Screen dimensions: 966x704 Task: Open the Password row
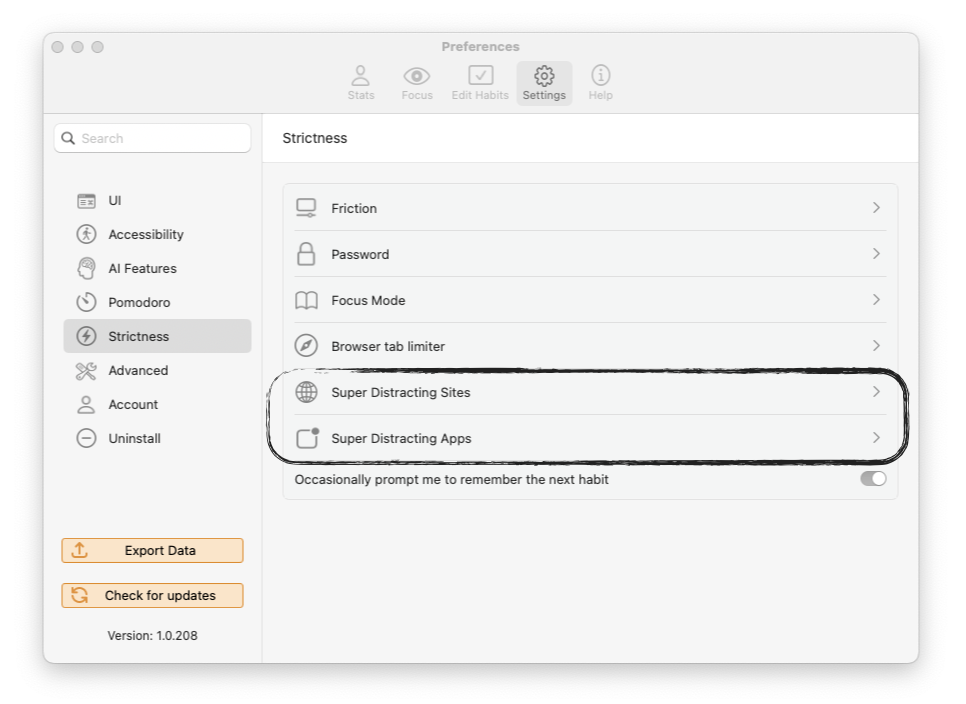pos(590,254)
